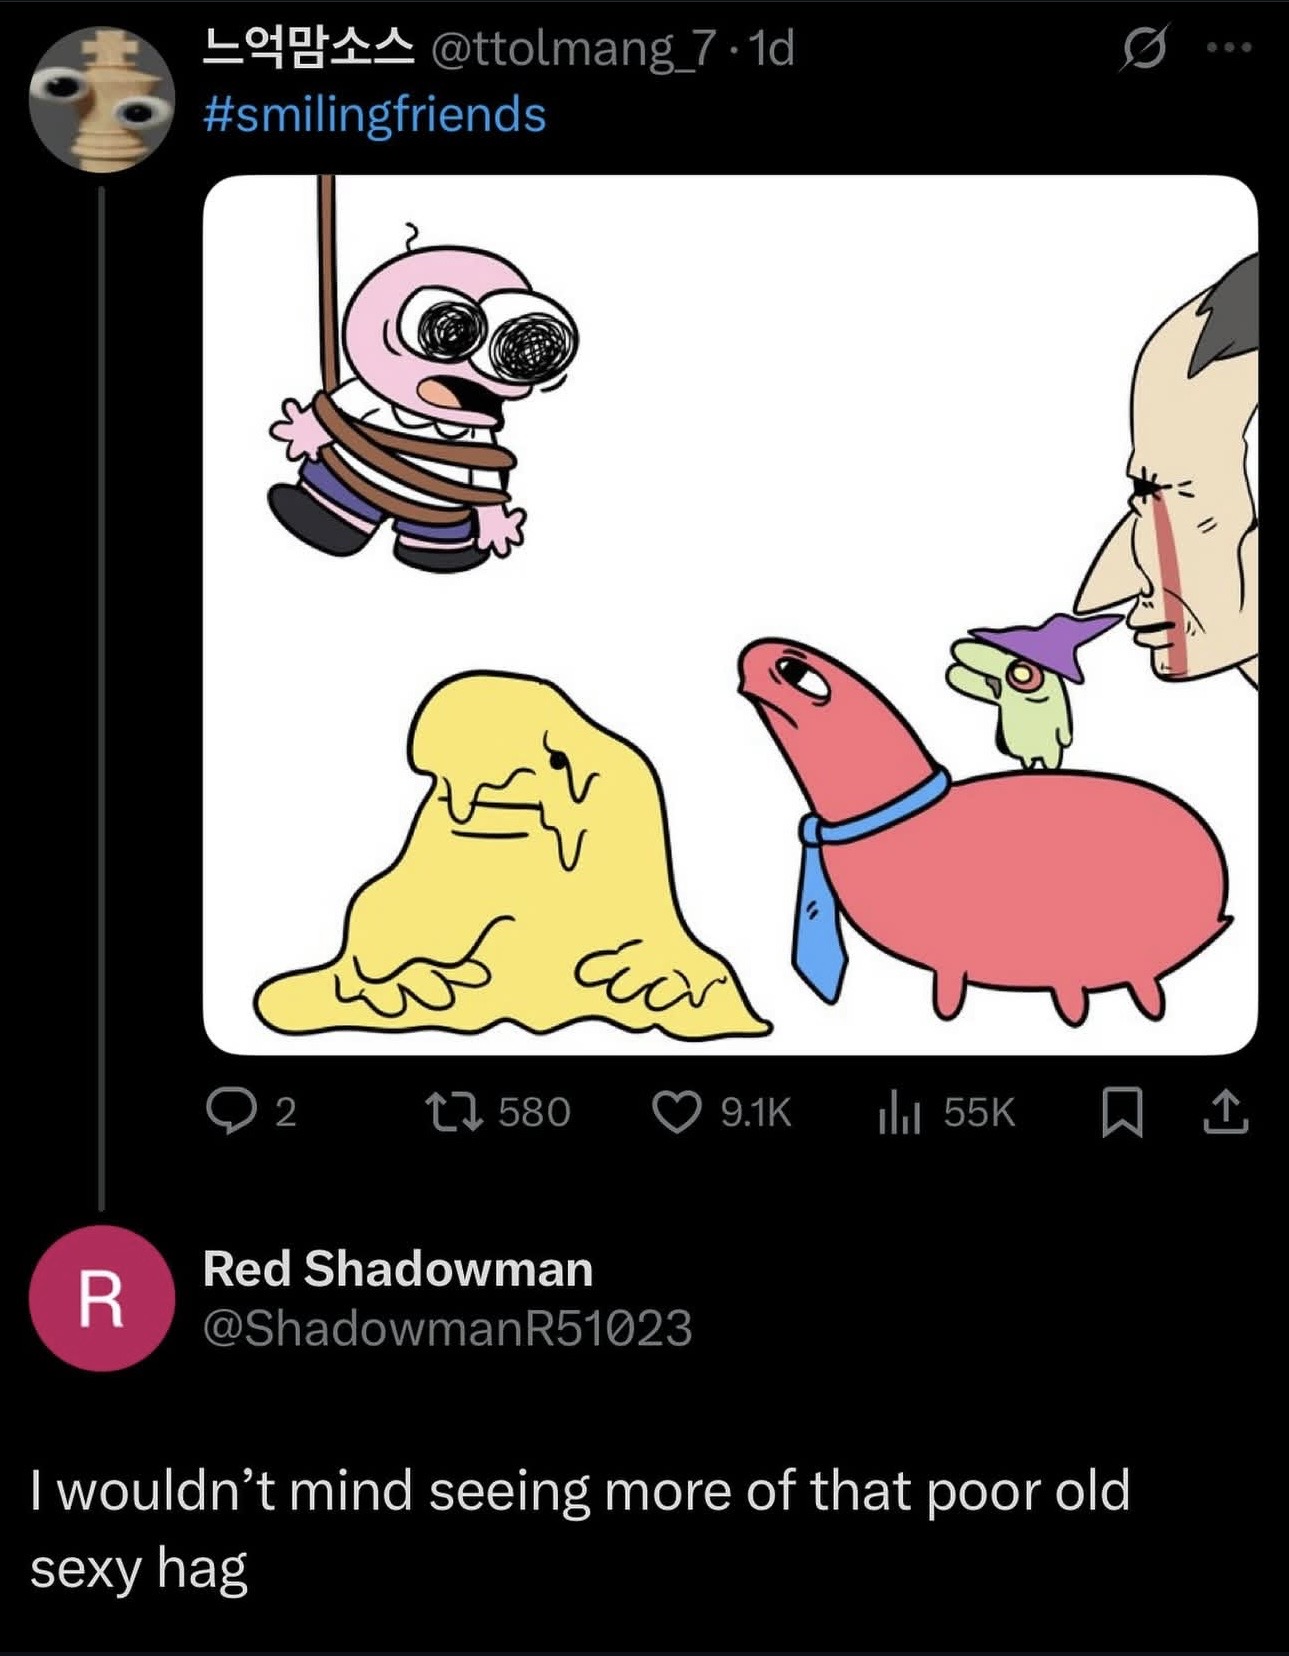
Task: Open the three-dot more options menu
Action: pos(1228,47)
